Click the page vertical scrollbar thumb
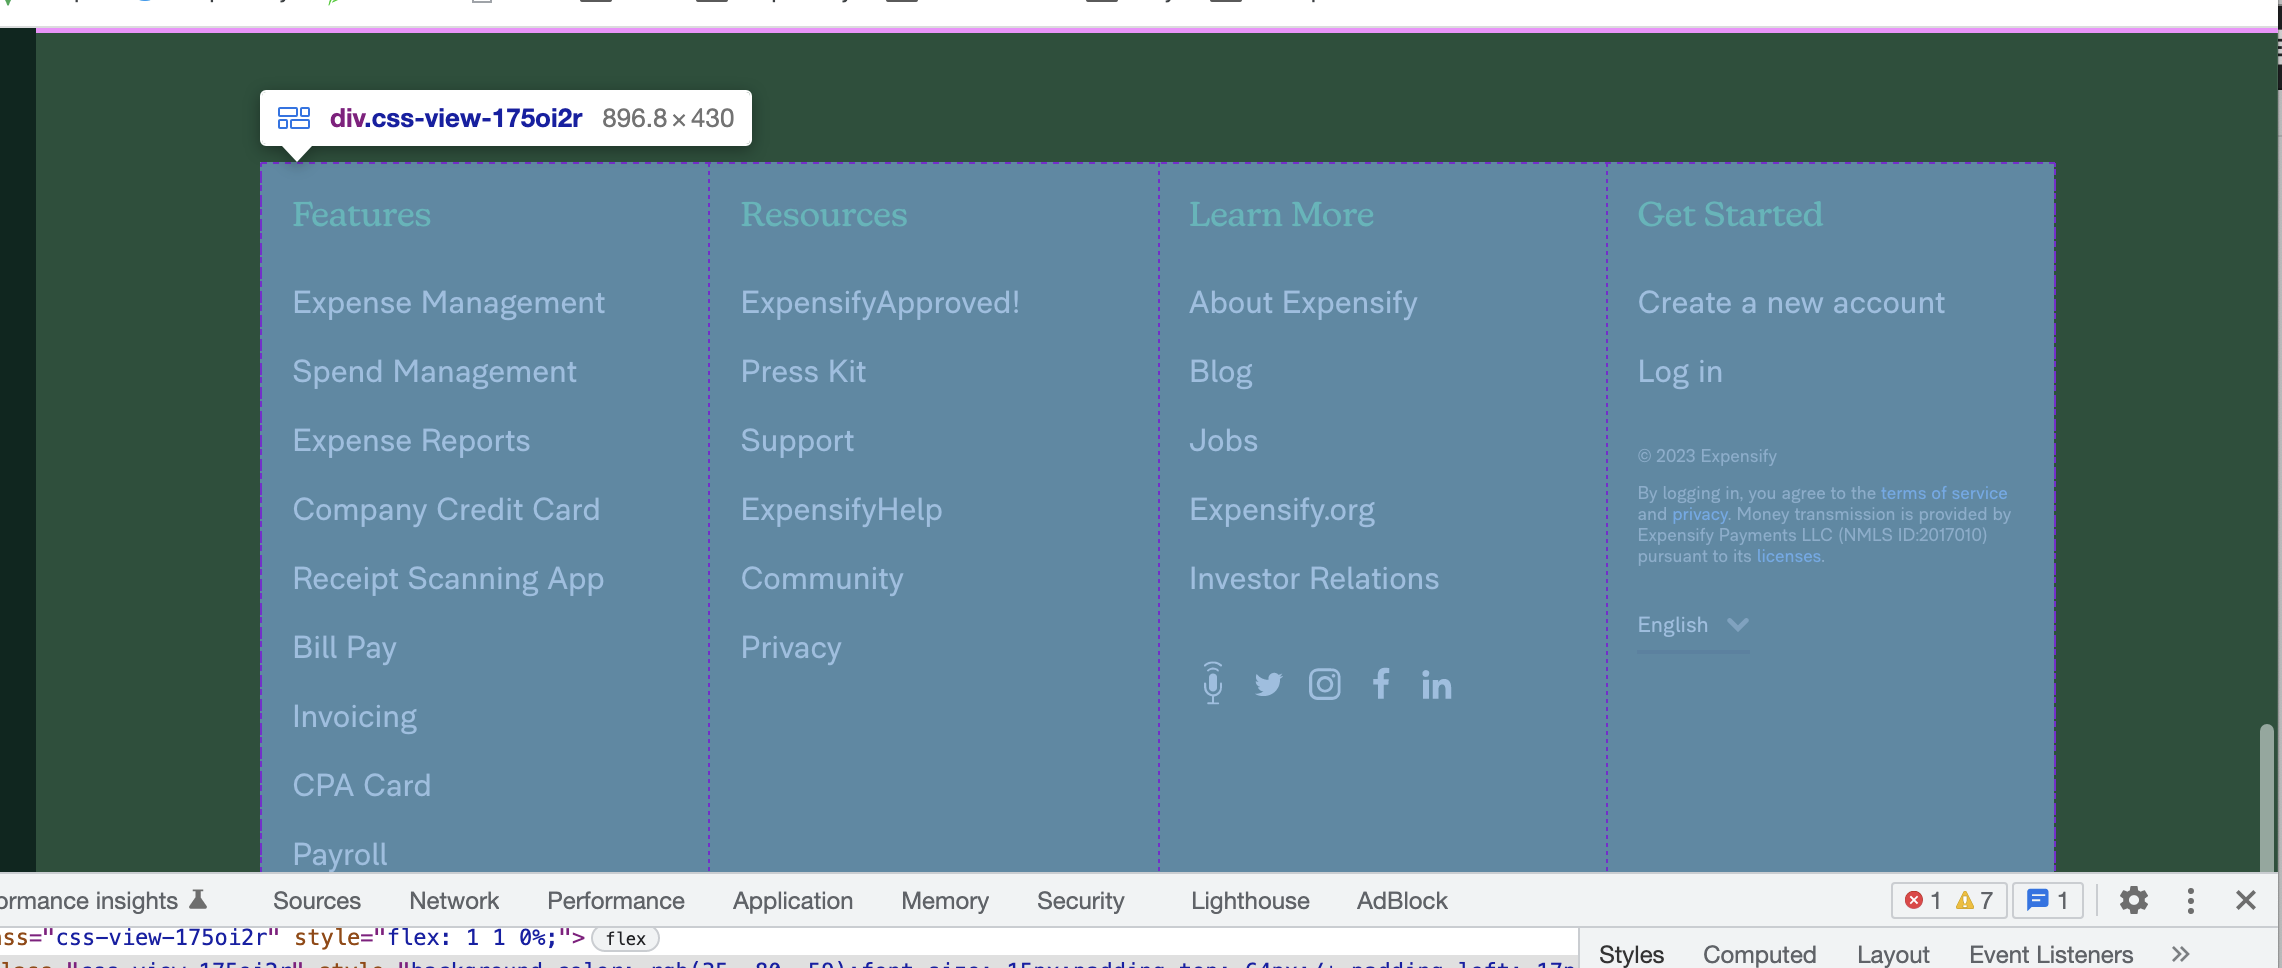 click(2266, 798)
